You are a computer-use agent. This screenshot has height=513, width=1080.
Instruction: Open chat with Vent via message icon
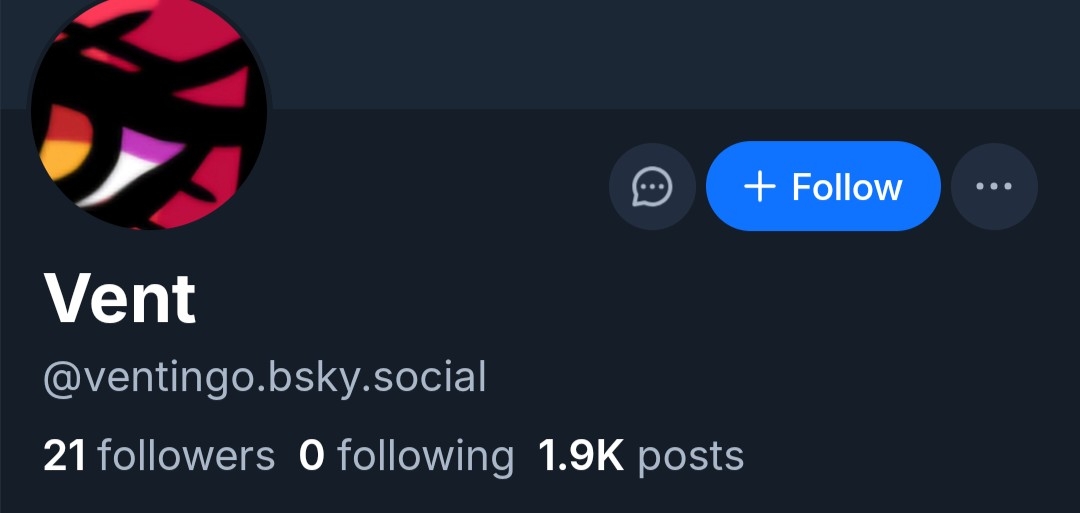tap(652, 187)
